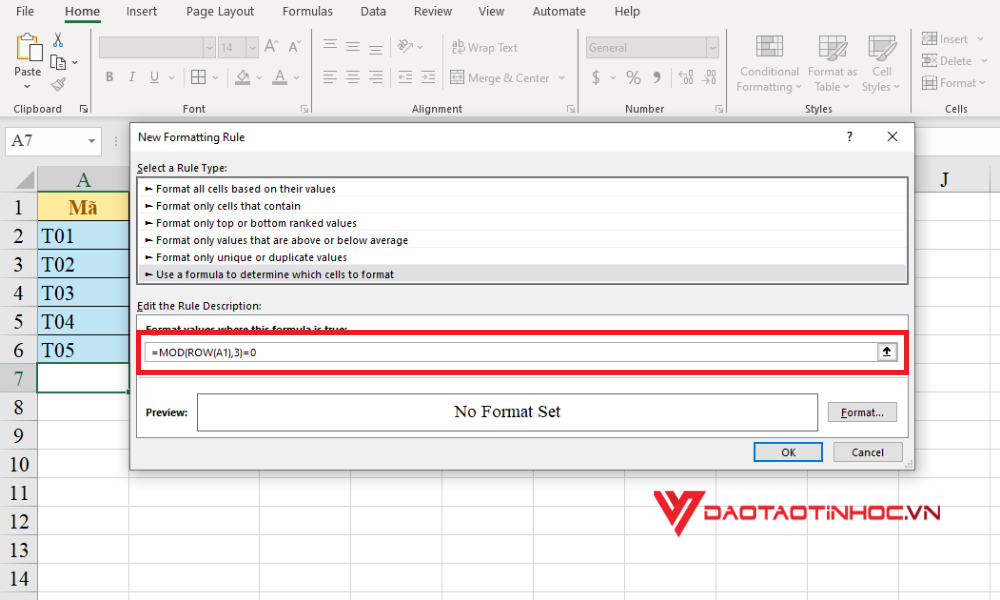Click the formula input field with =MOD(ROW(A1),3)=0
Screen dimensions: 1000x600
(x=511, y=352)
